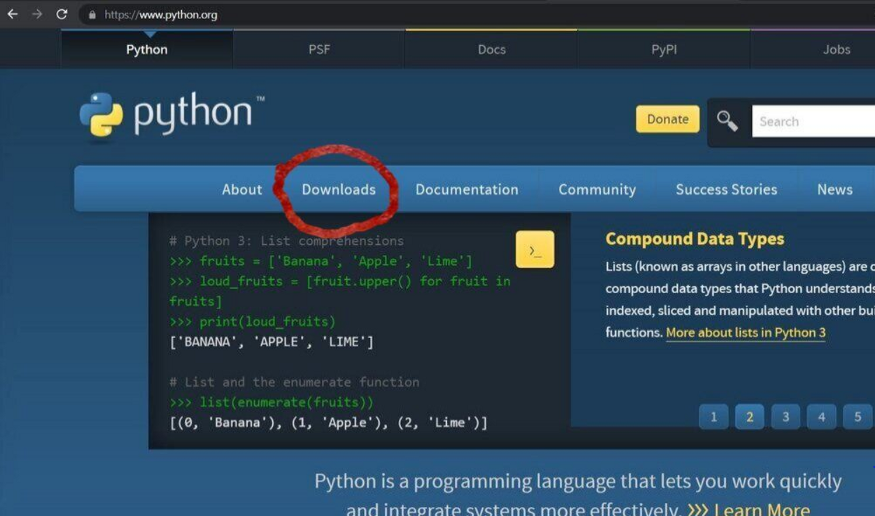Click into the Search input field

click(x=813, y=121)
